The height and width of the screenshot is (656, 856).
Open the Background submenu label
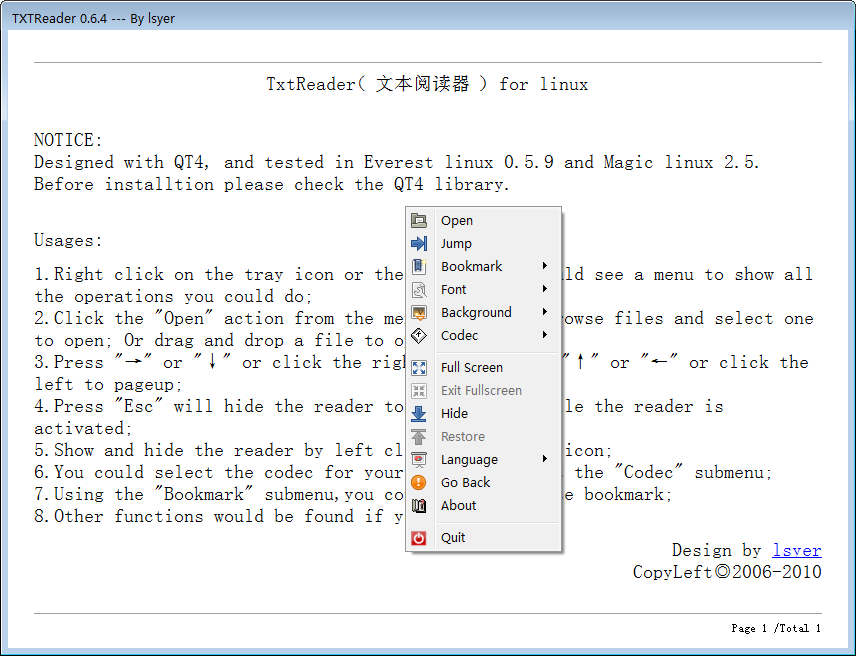[x=476, y=312]
